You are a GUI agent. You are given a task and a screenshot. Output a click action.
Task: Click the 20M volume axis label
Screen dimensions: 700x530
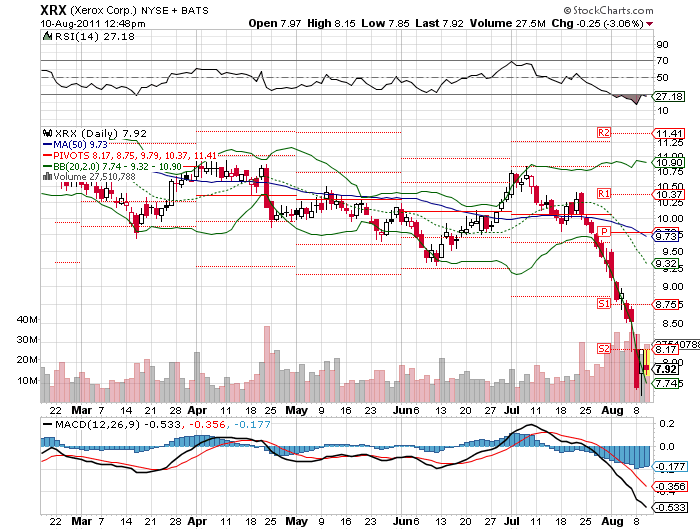pos(27,359)
